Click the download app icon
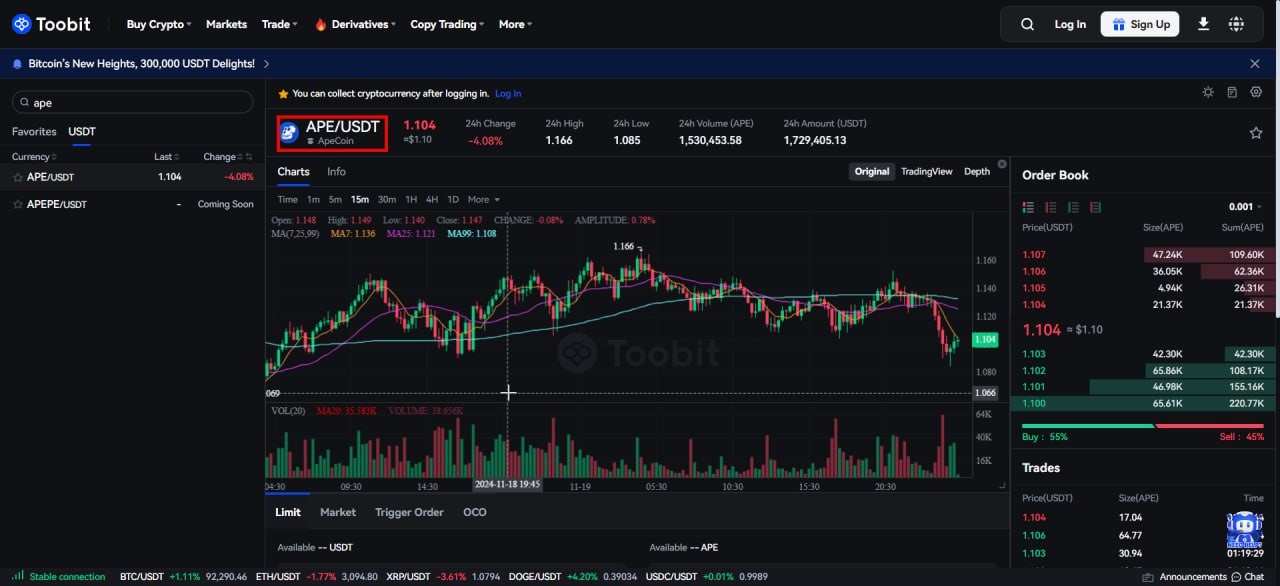Viewport: 1280px width, 586px height. [1203, 24]
